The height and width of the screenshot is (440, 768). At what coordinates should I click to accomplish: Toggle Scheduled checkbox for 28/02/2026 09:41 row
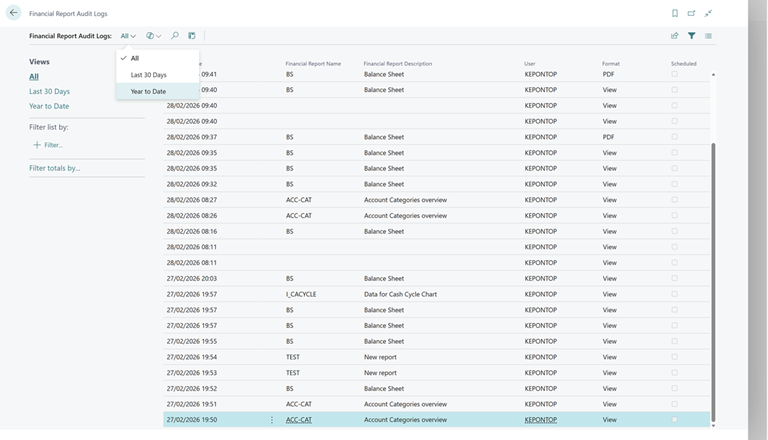(674, 74)
